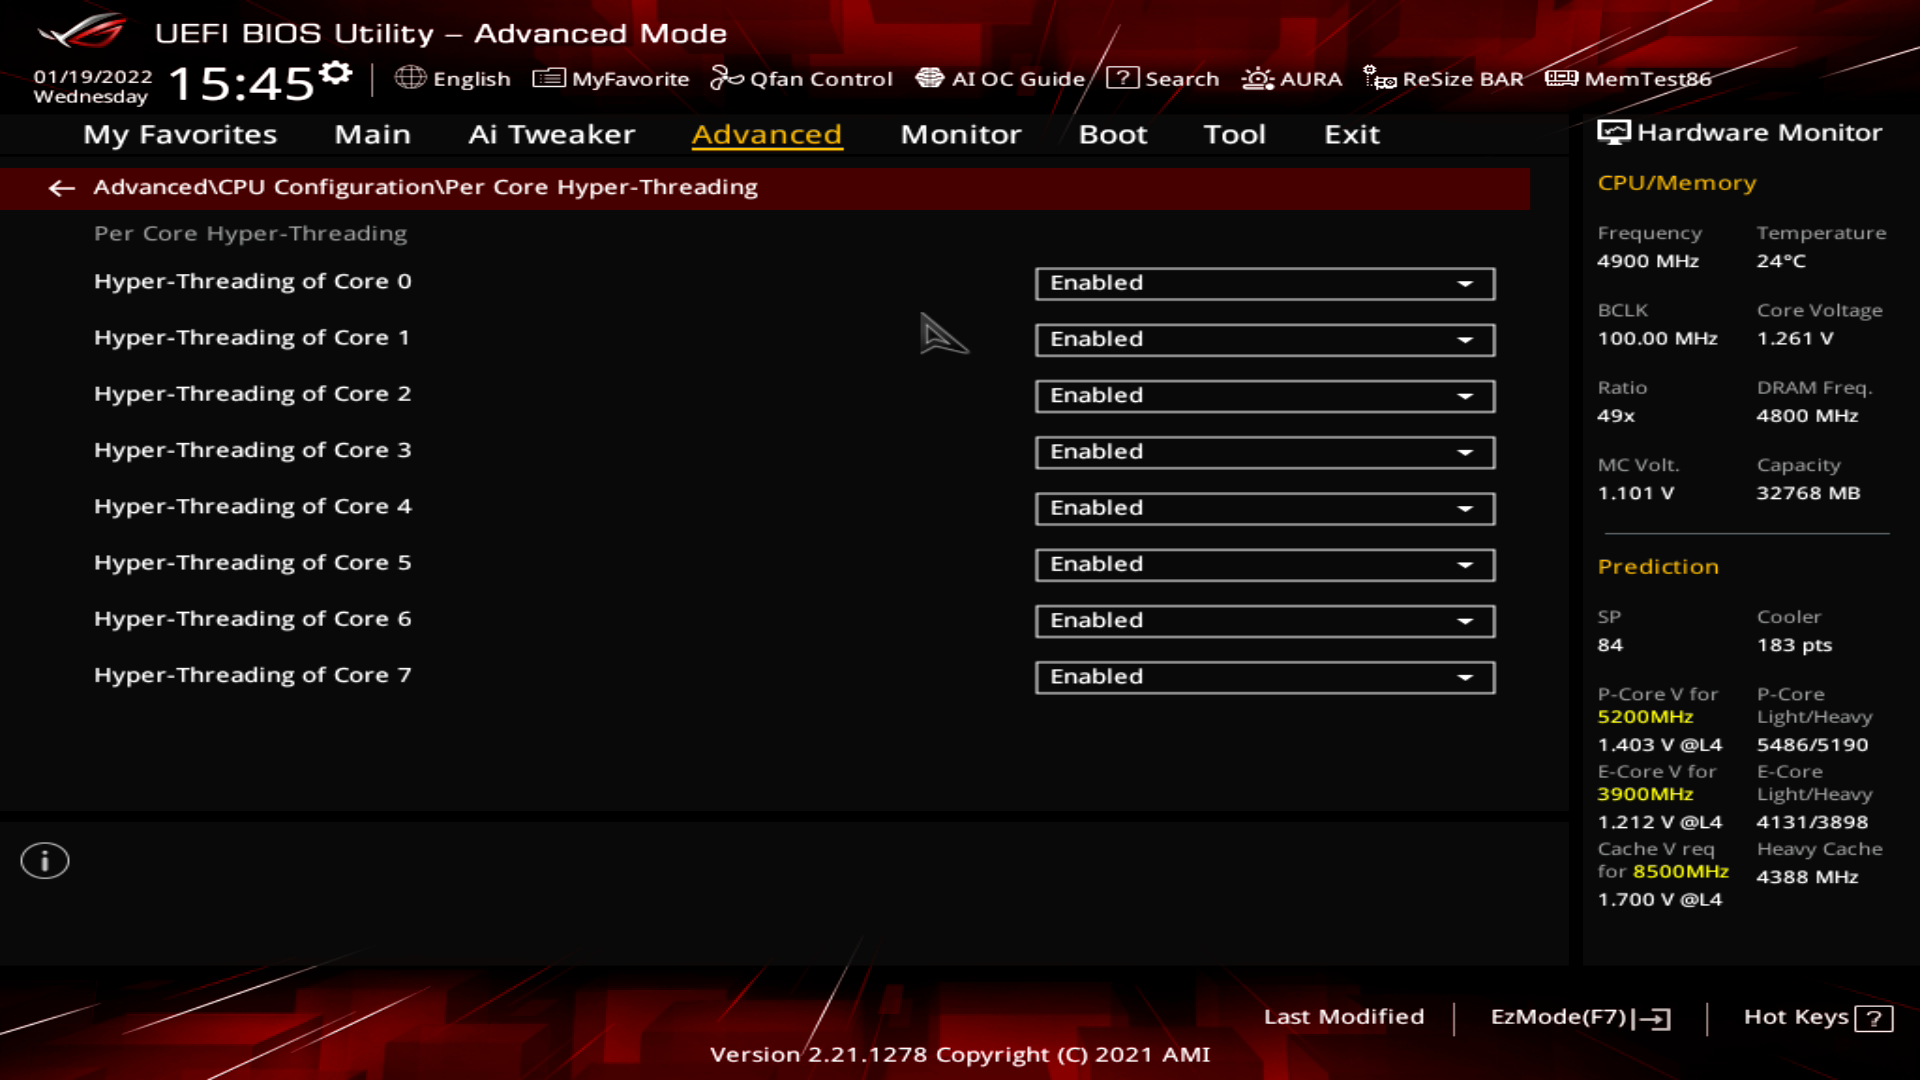Access ReSize BAR settings

point(1447,78)
